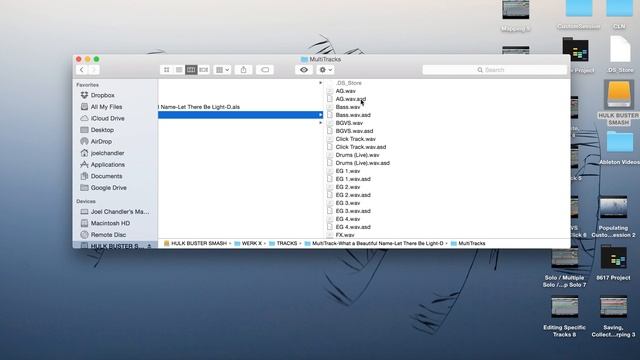
Task: Select the Let There Be Light-D.als file
Action: [x=199, y=107]
